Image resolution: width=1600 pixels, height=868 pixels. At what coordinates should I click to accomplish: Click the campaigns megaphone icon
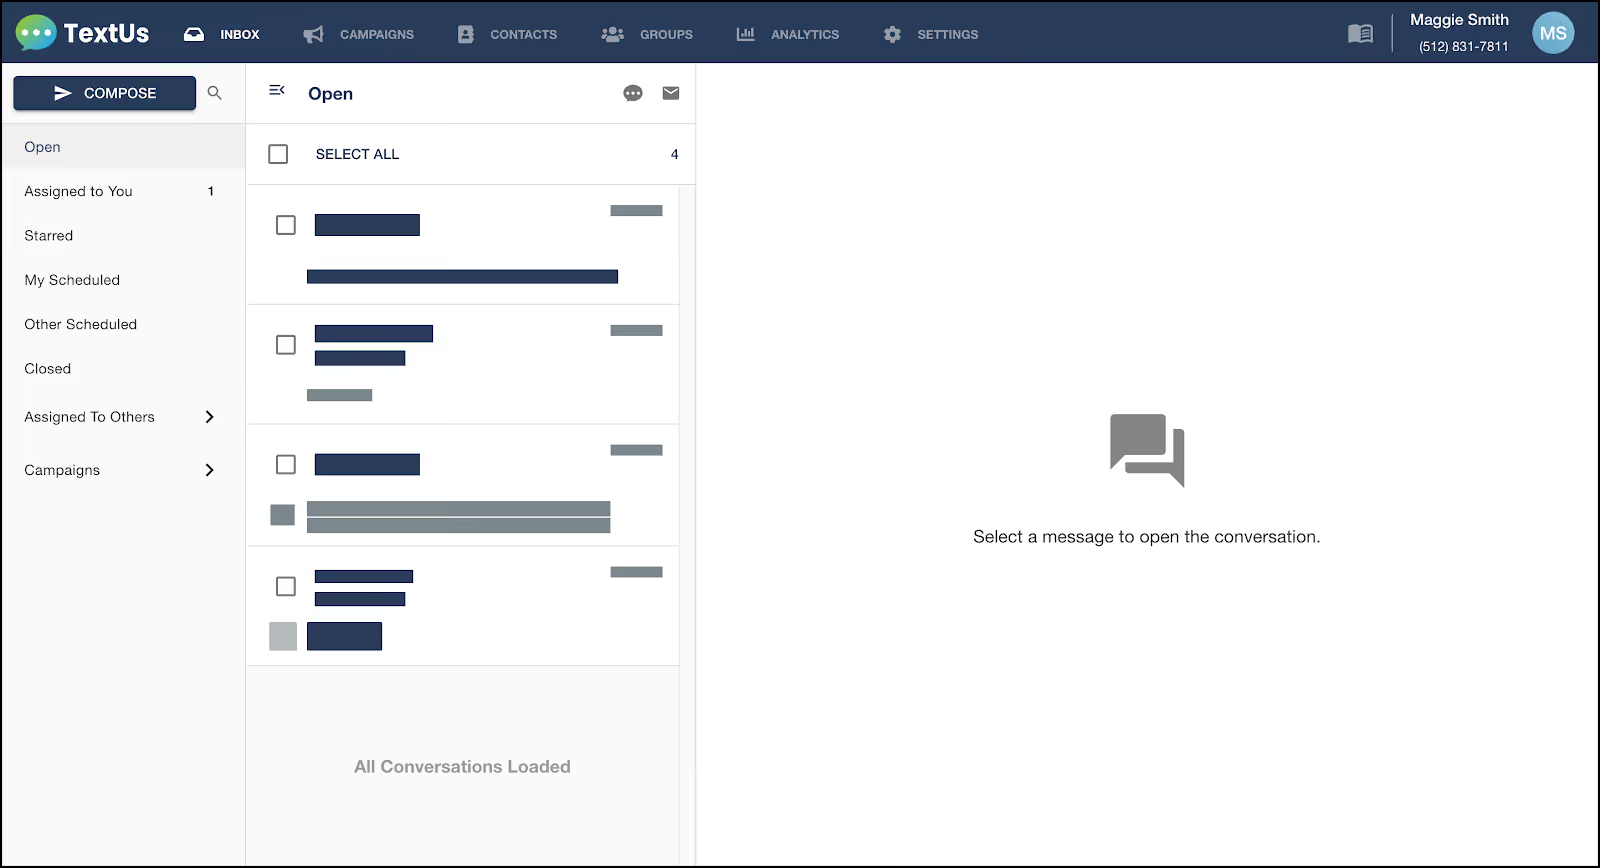[x=314, y=34]
